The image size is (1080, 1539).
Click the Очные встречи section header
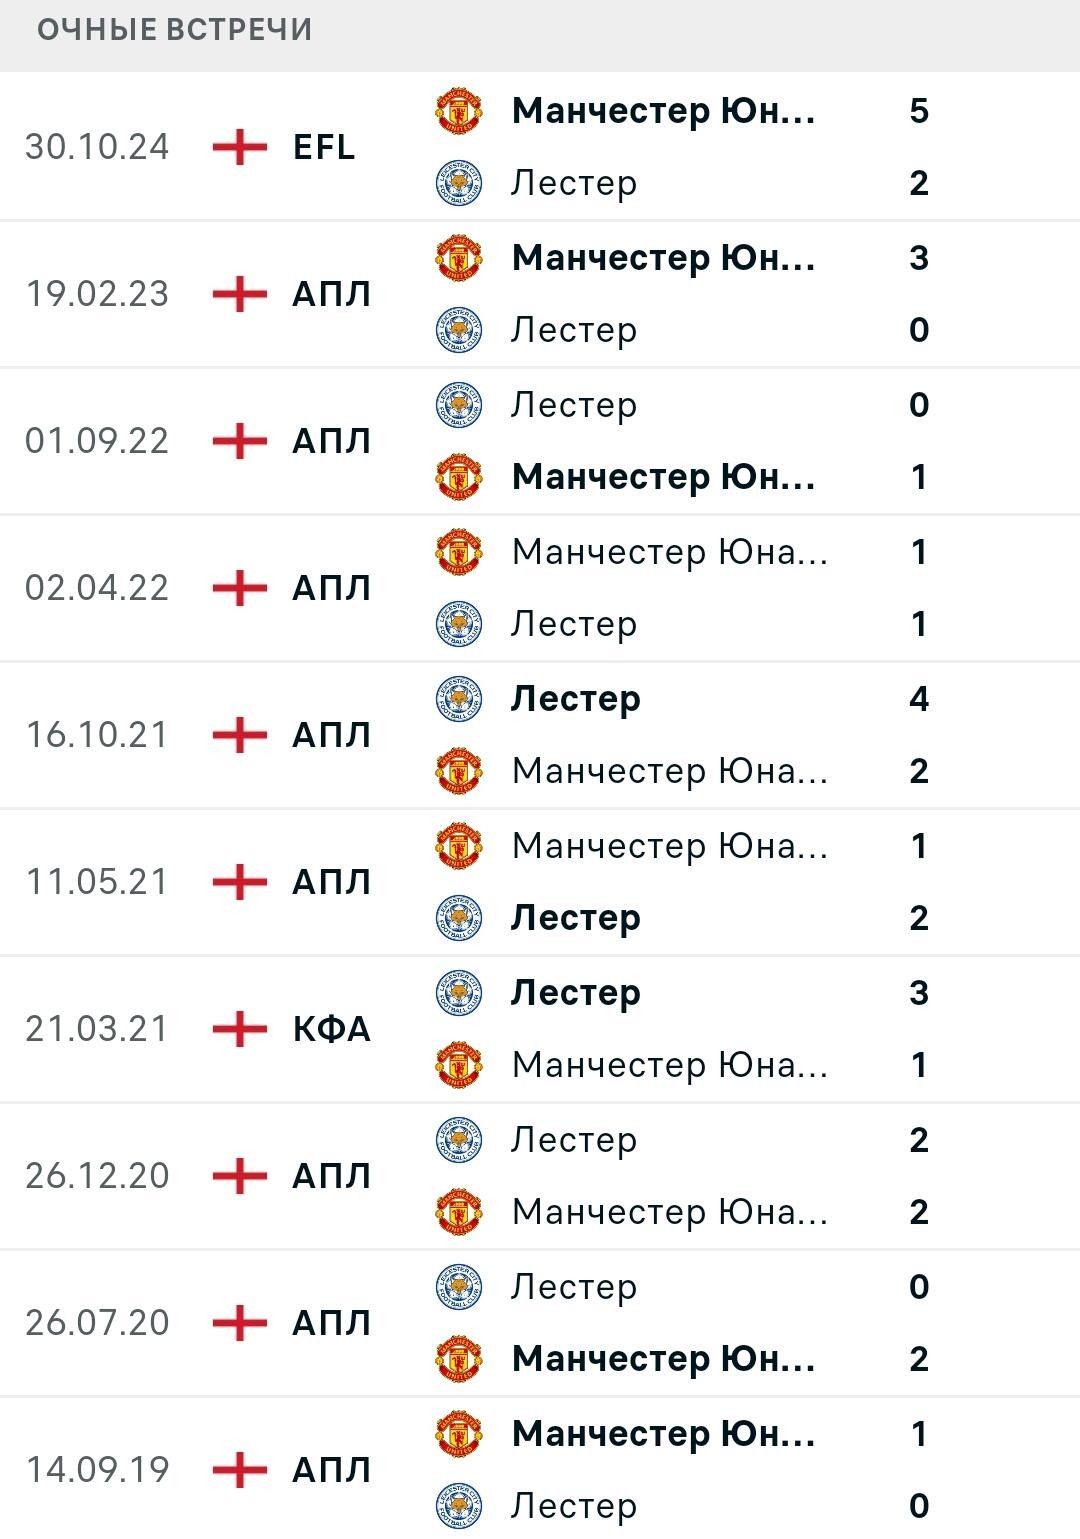[x=175, y=30]
